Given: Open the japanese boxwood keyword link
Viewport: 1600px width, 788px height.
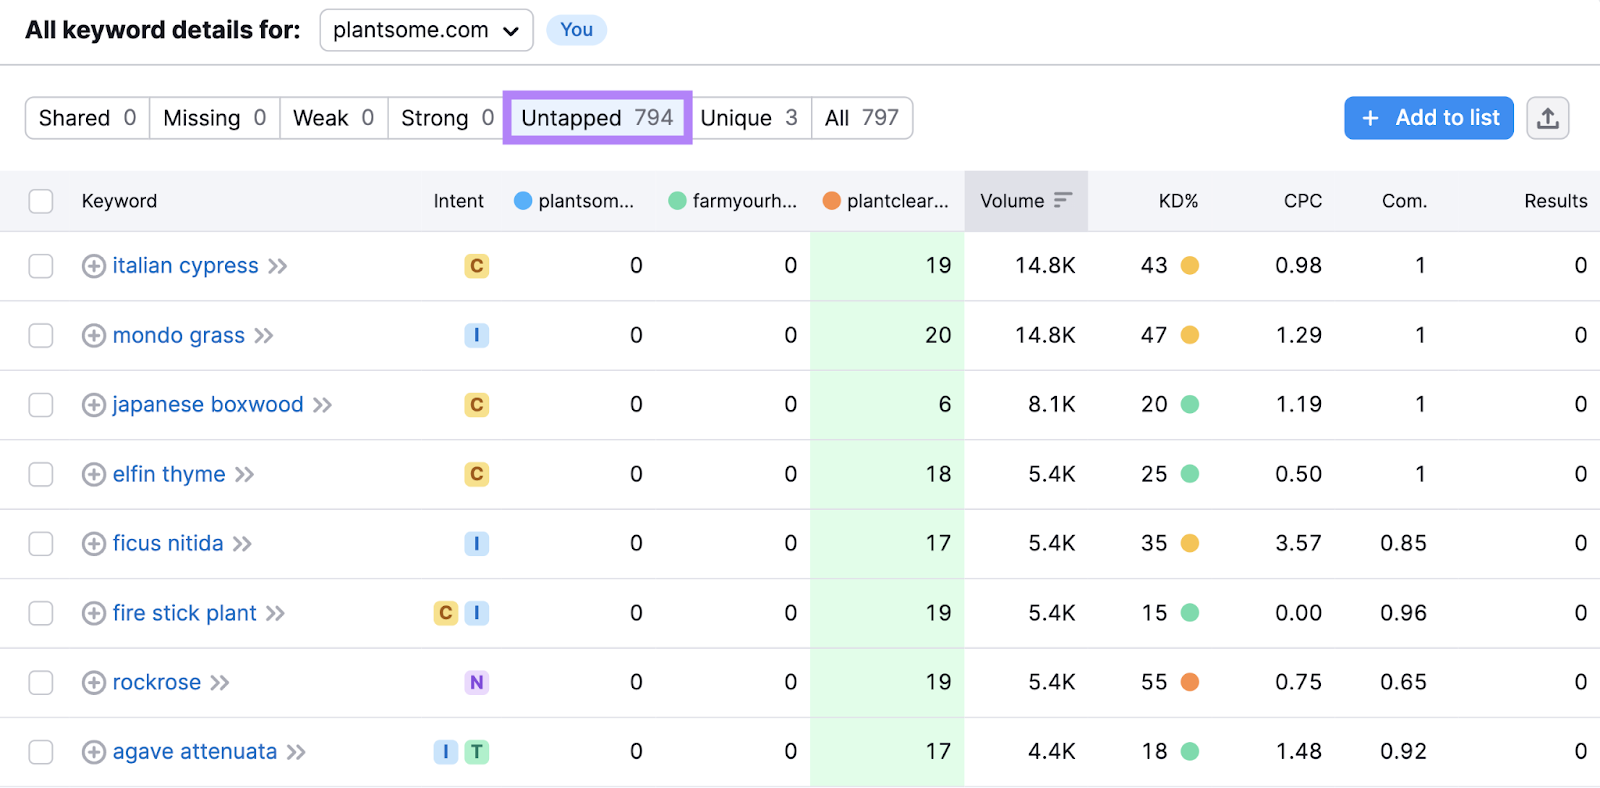Looking at the screenshot, I should tap(207, 405).
